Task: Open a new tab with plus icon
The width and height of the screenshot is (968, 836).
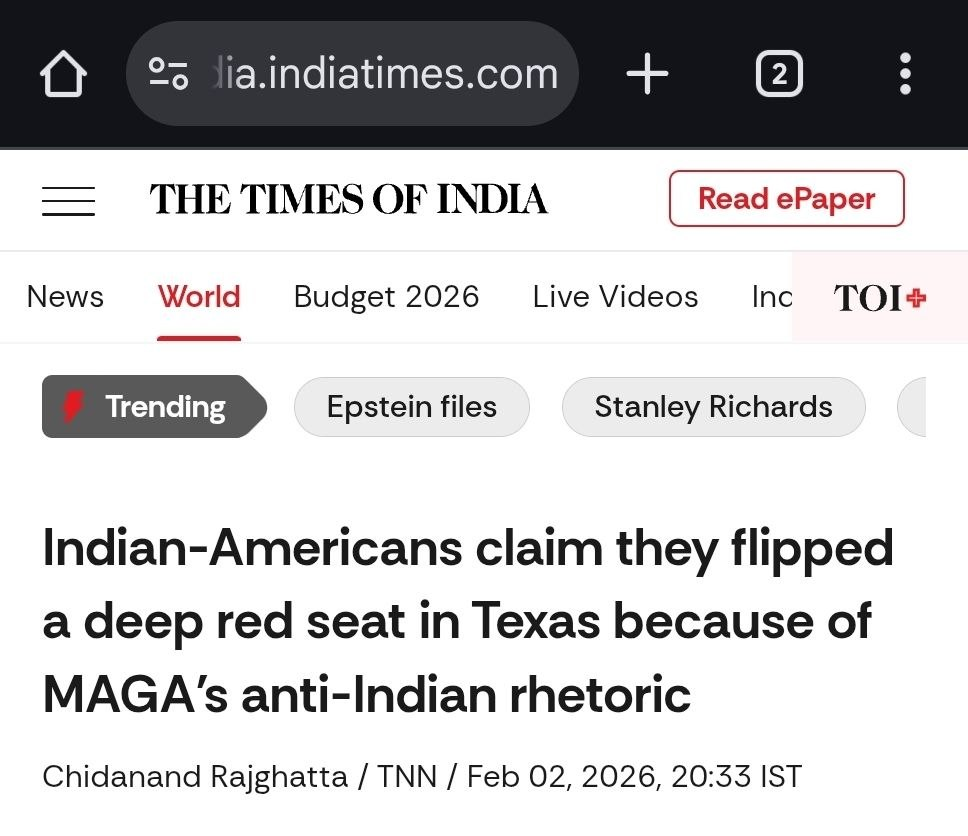Action: 647,74
